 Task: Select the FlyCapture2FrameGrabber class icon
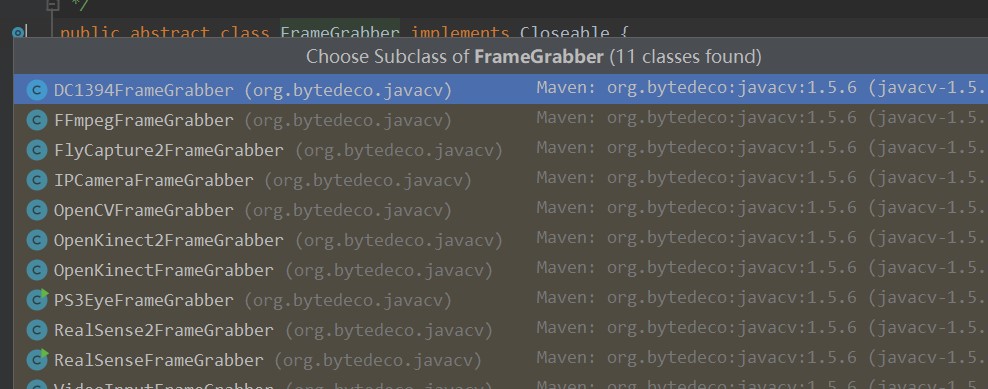click(x=37, y=151)
